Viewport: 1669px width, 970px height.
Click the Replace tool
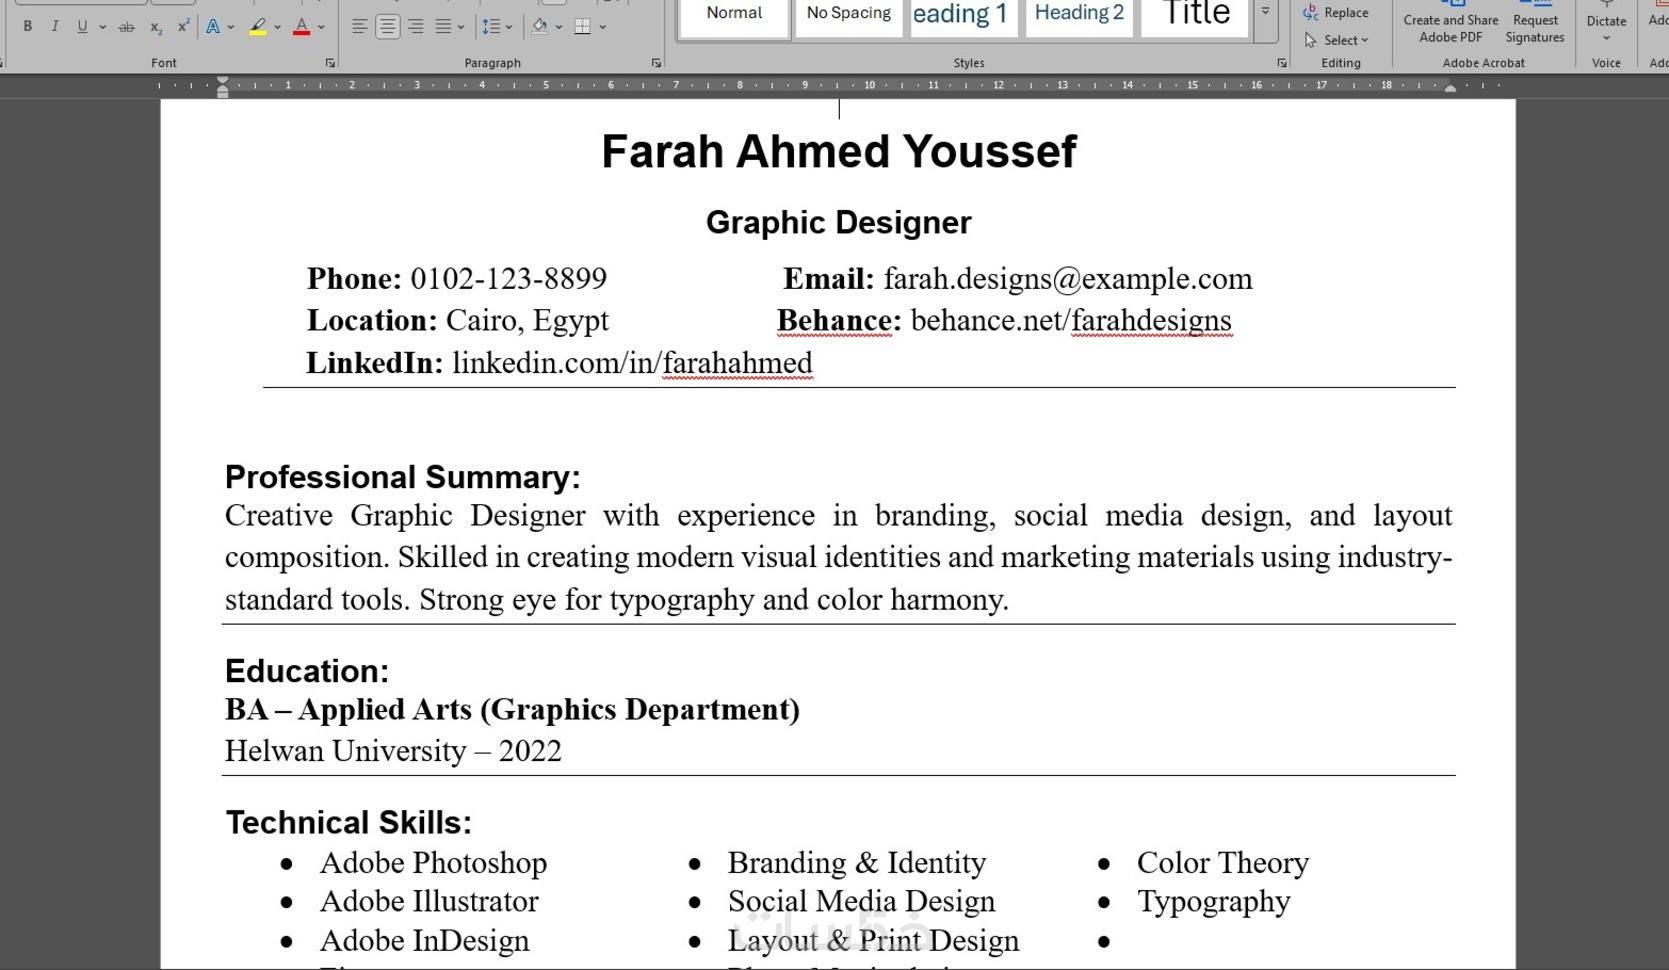1337,12
